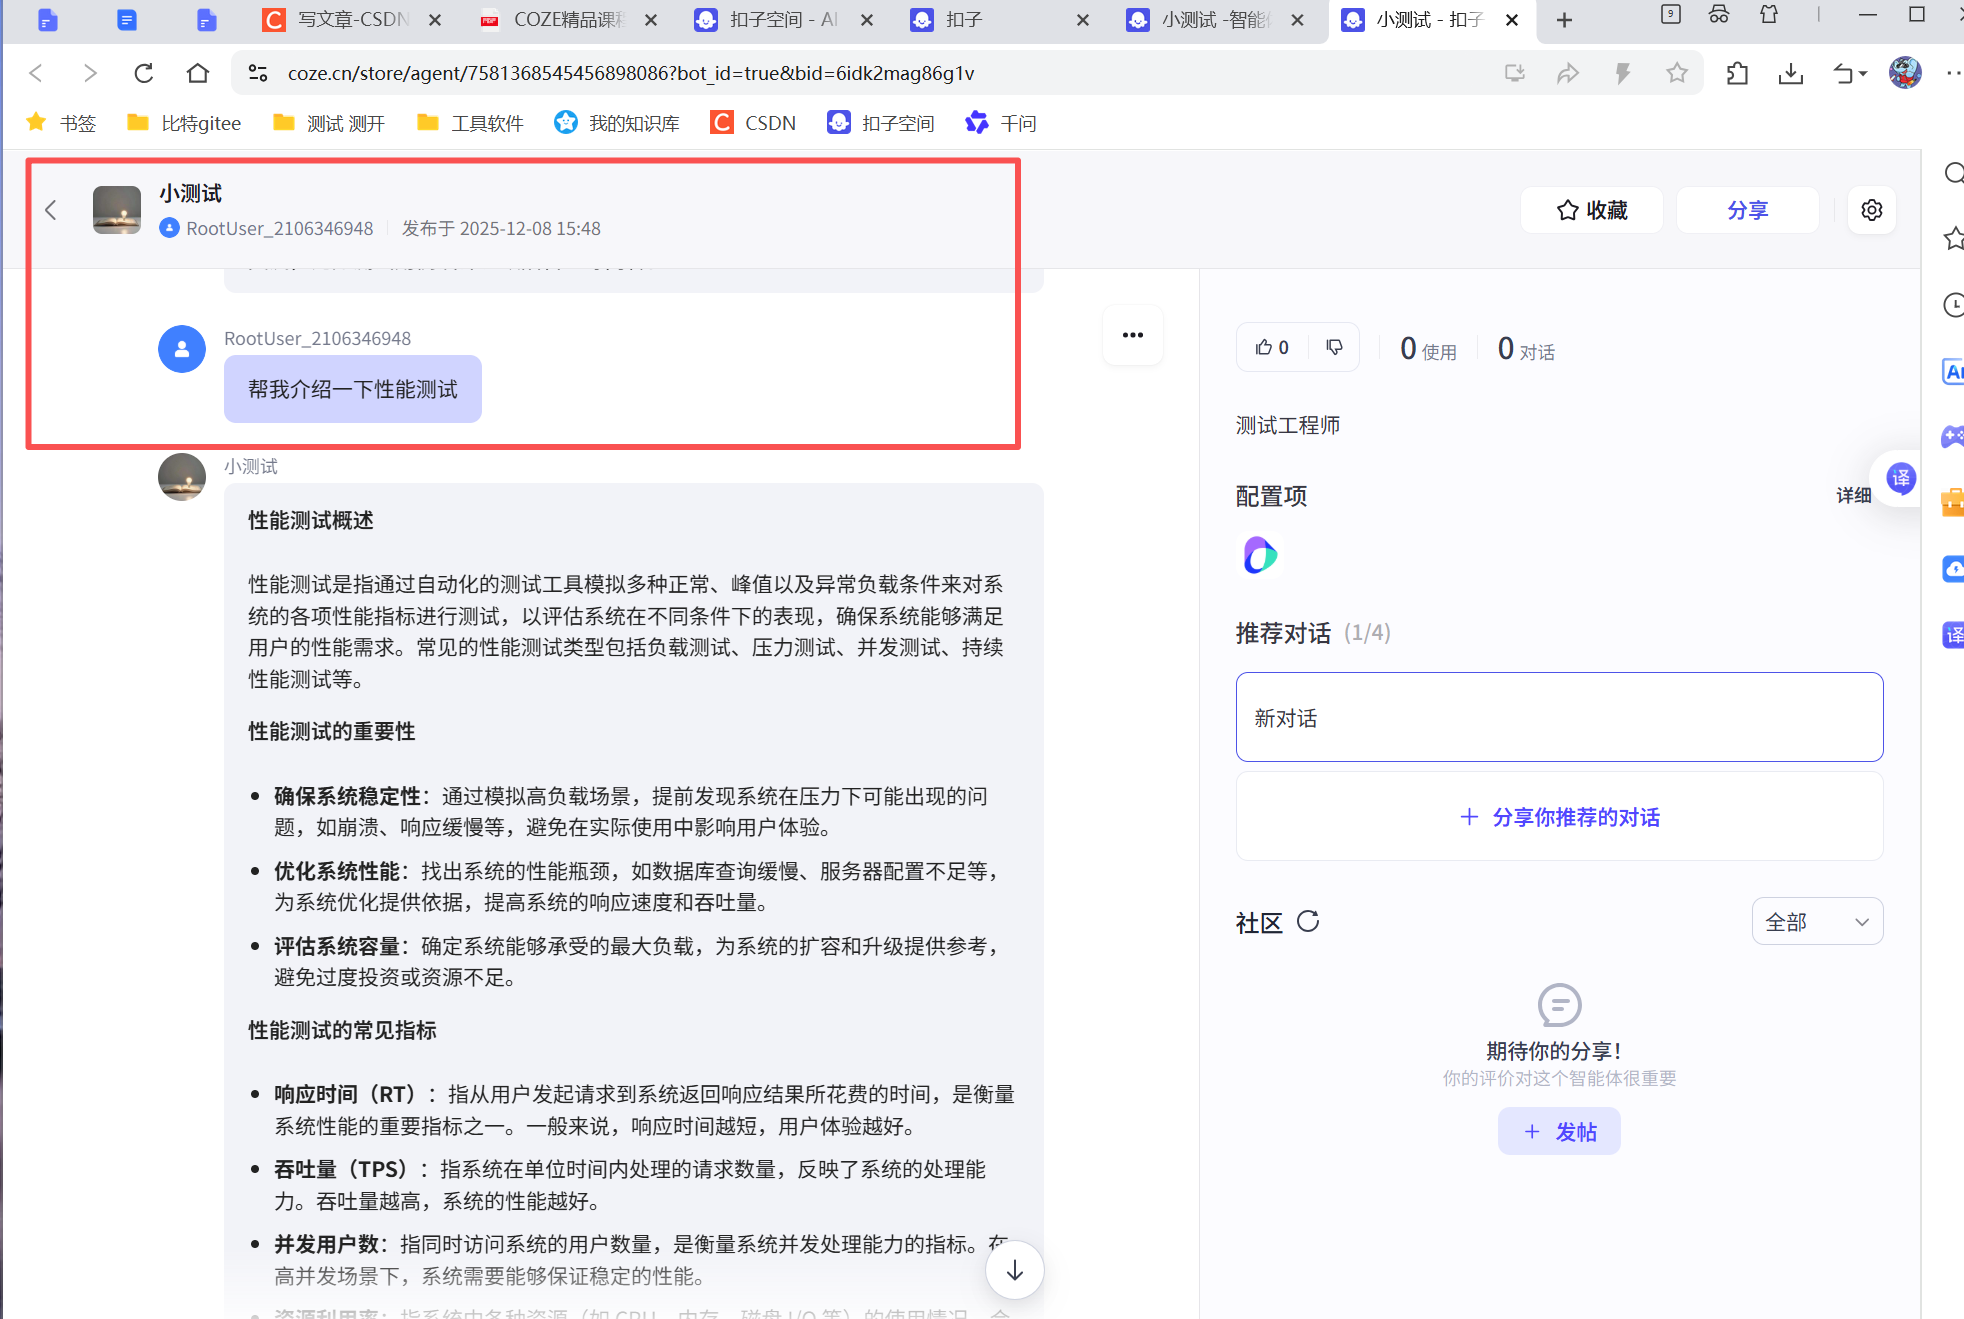Open the browser downloads icon
Viewport: 1964px width, 1319px height.
click(x=1790, y=73)
